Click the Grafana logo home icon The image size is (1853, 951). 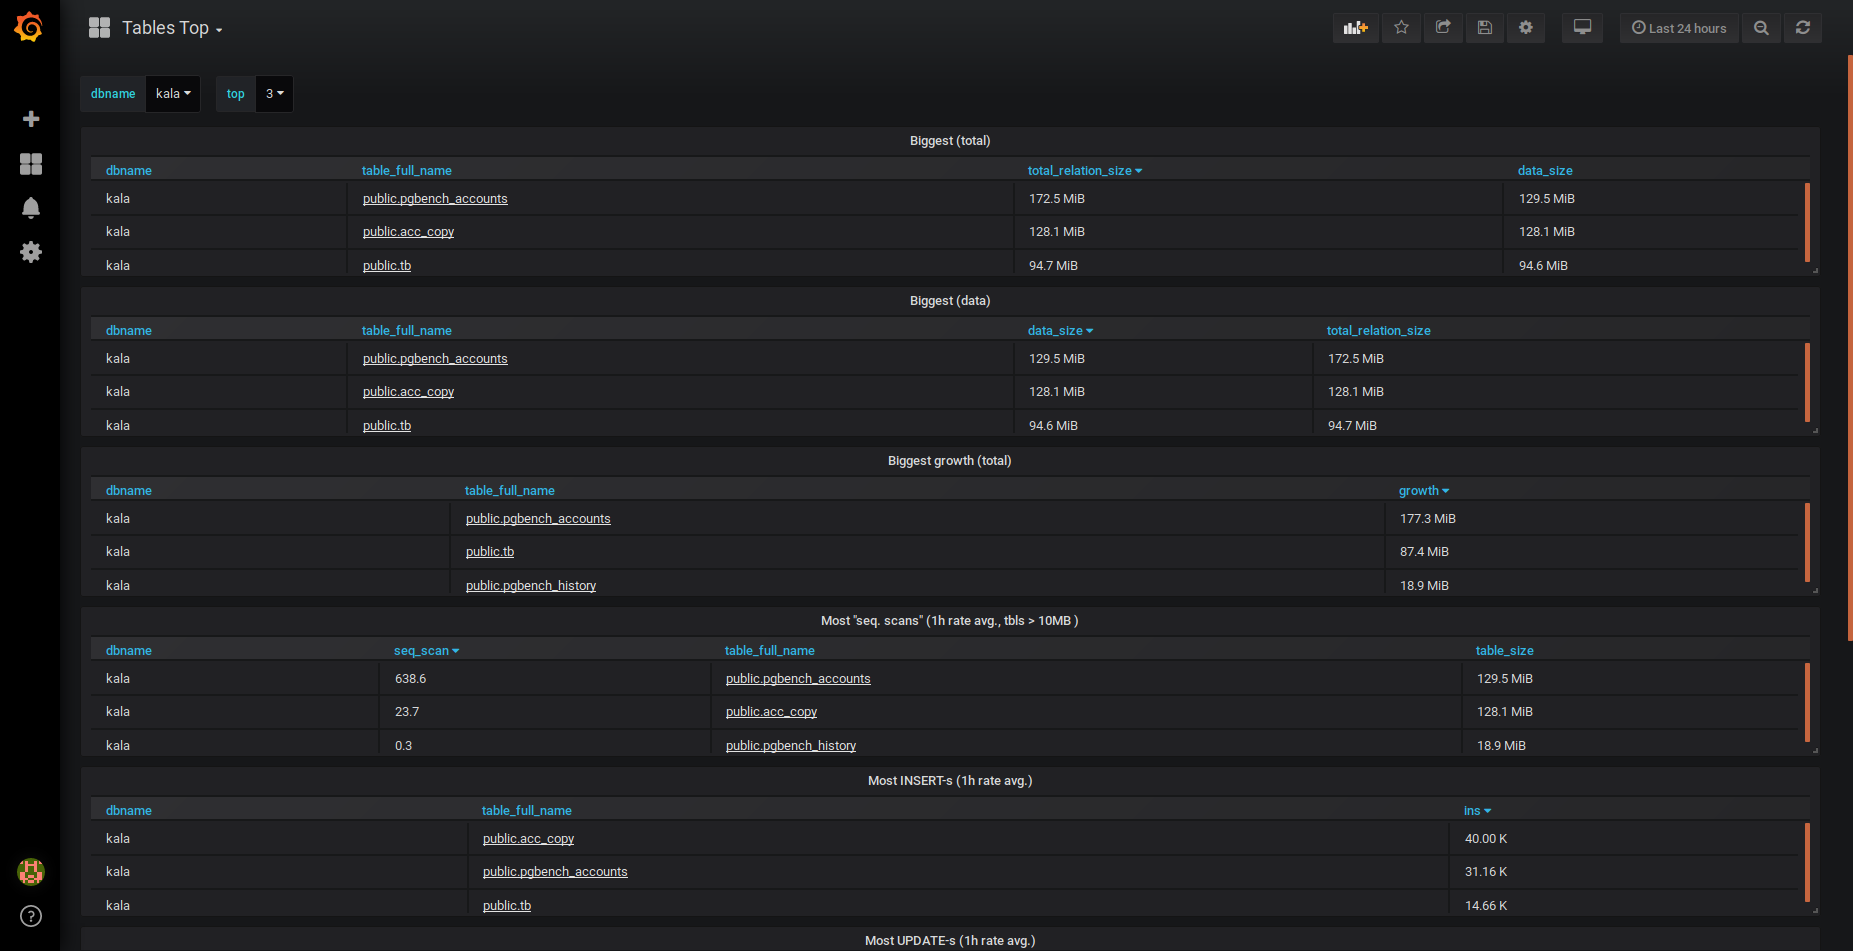(29, 27)
